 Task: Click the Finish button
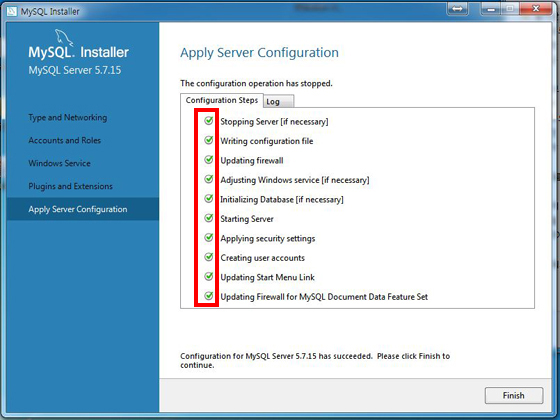pyautogui.click(x=514, y=395)
